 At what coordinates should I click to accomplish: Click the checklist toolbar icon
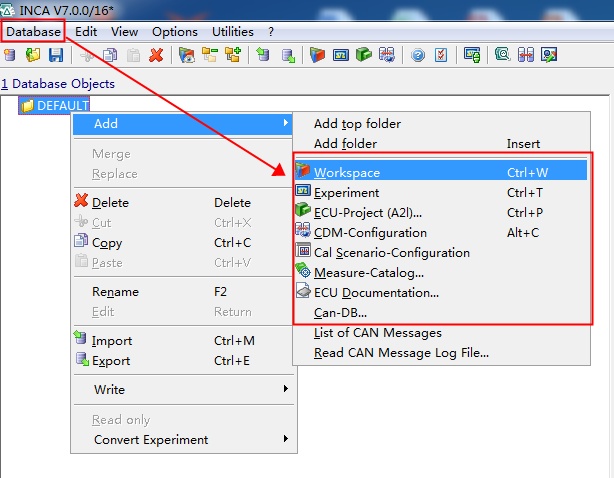[x=441, y=55]
